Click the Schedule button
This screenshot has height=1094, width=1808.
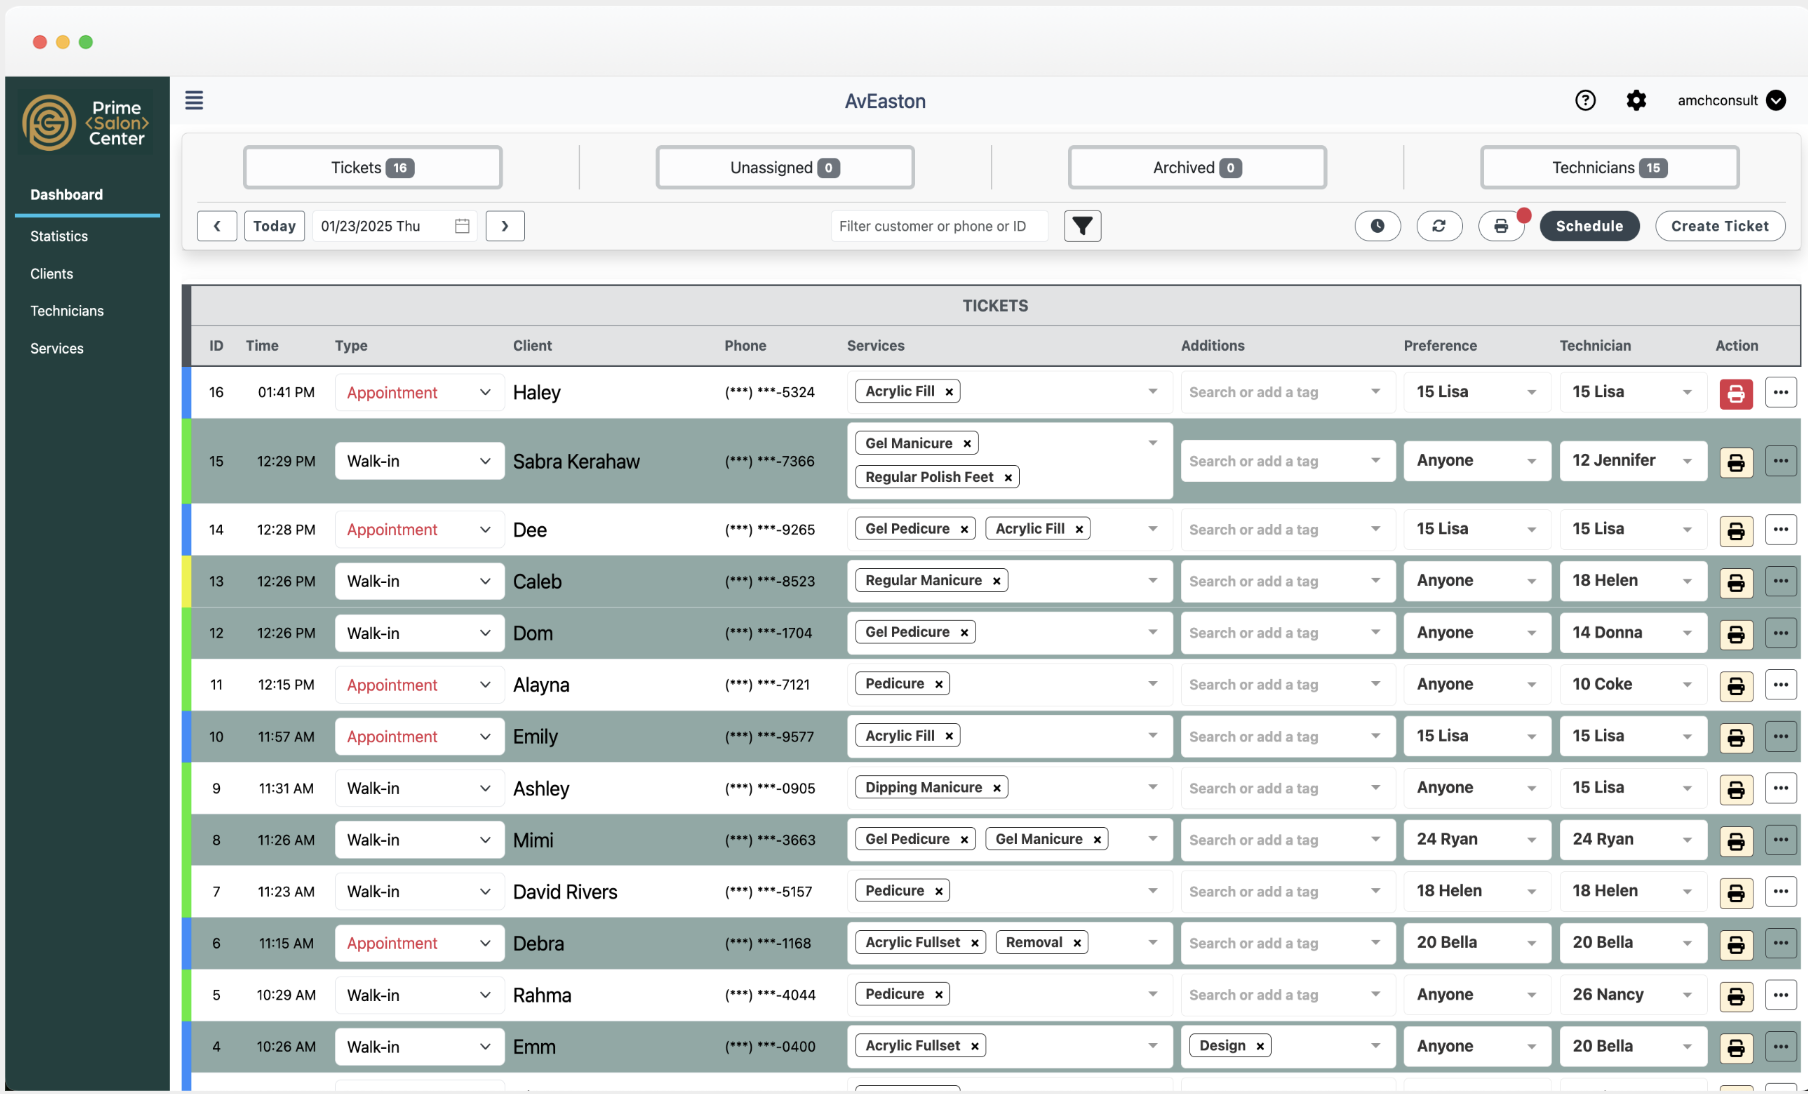(x=1589, y=226)
